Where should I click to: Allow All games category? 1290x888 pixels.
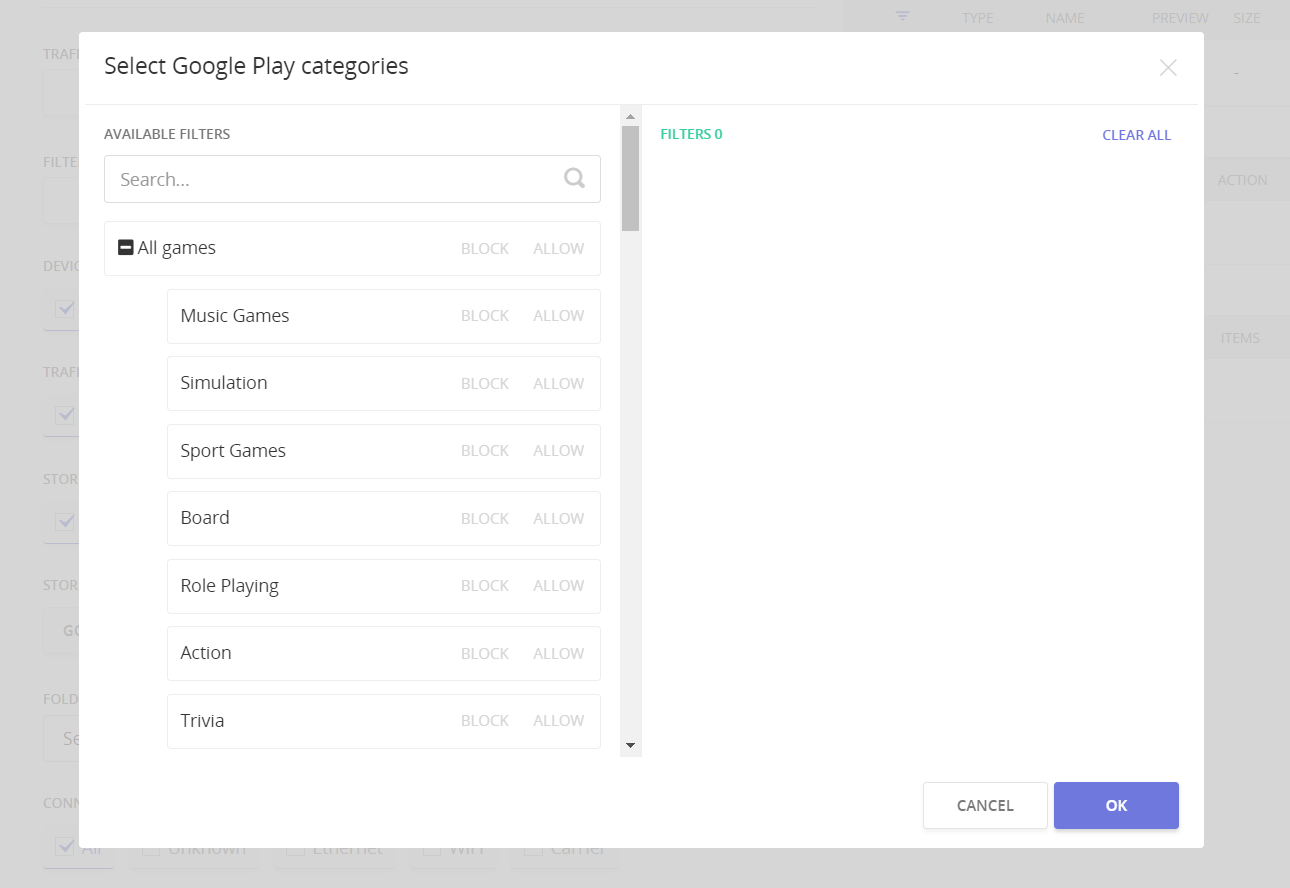(558, 249)
